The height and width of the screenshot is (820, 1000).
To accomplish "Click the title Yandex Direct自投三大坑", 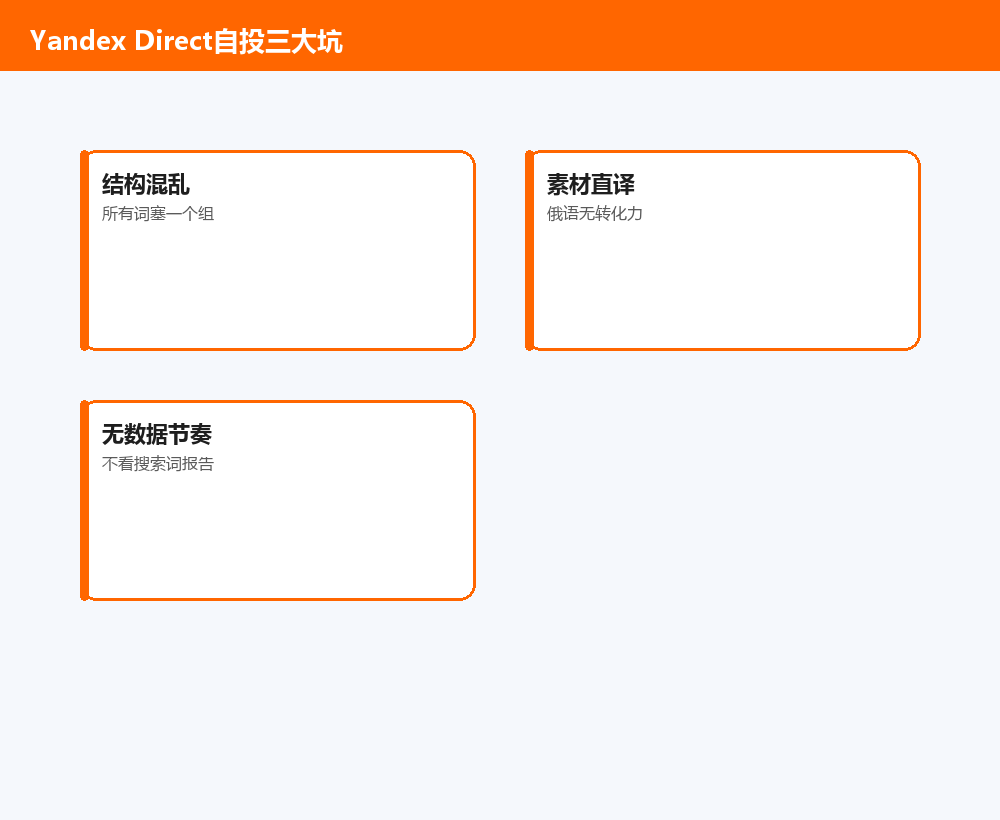I will [186, 41].
